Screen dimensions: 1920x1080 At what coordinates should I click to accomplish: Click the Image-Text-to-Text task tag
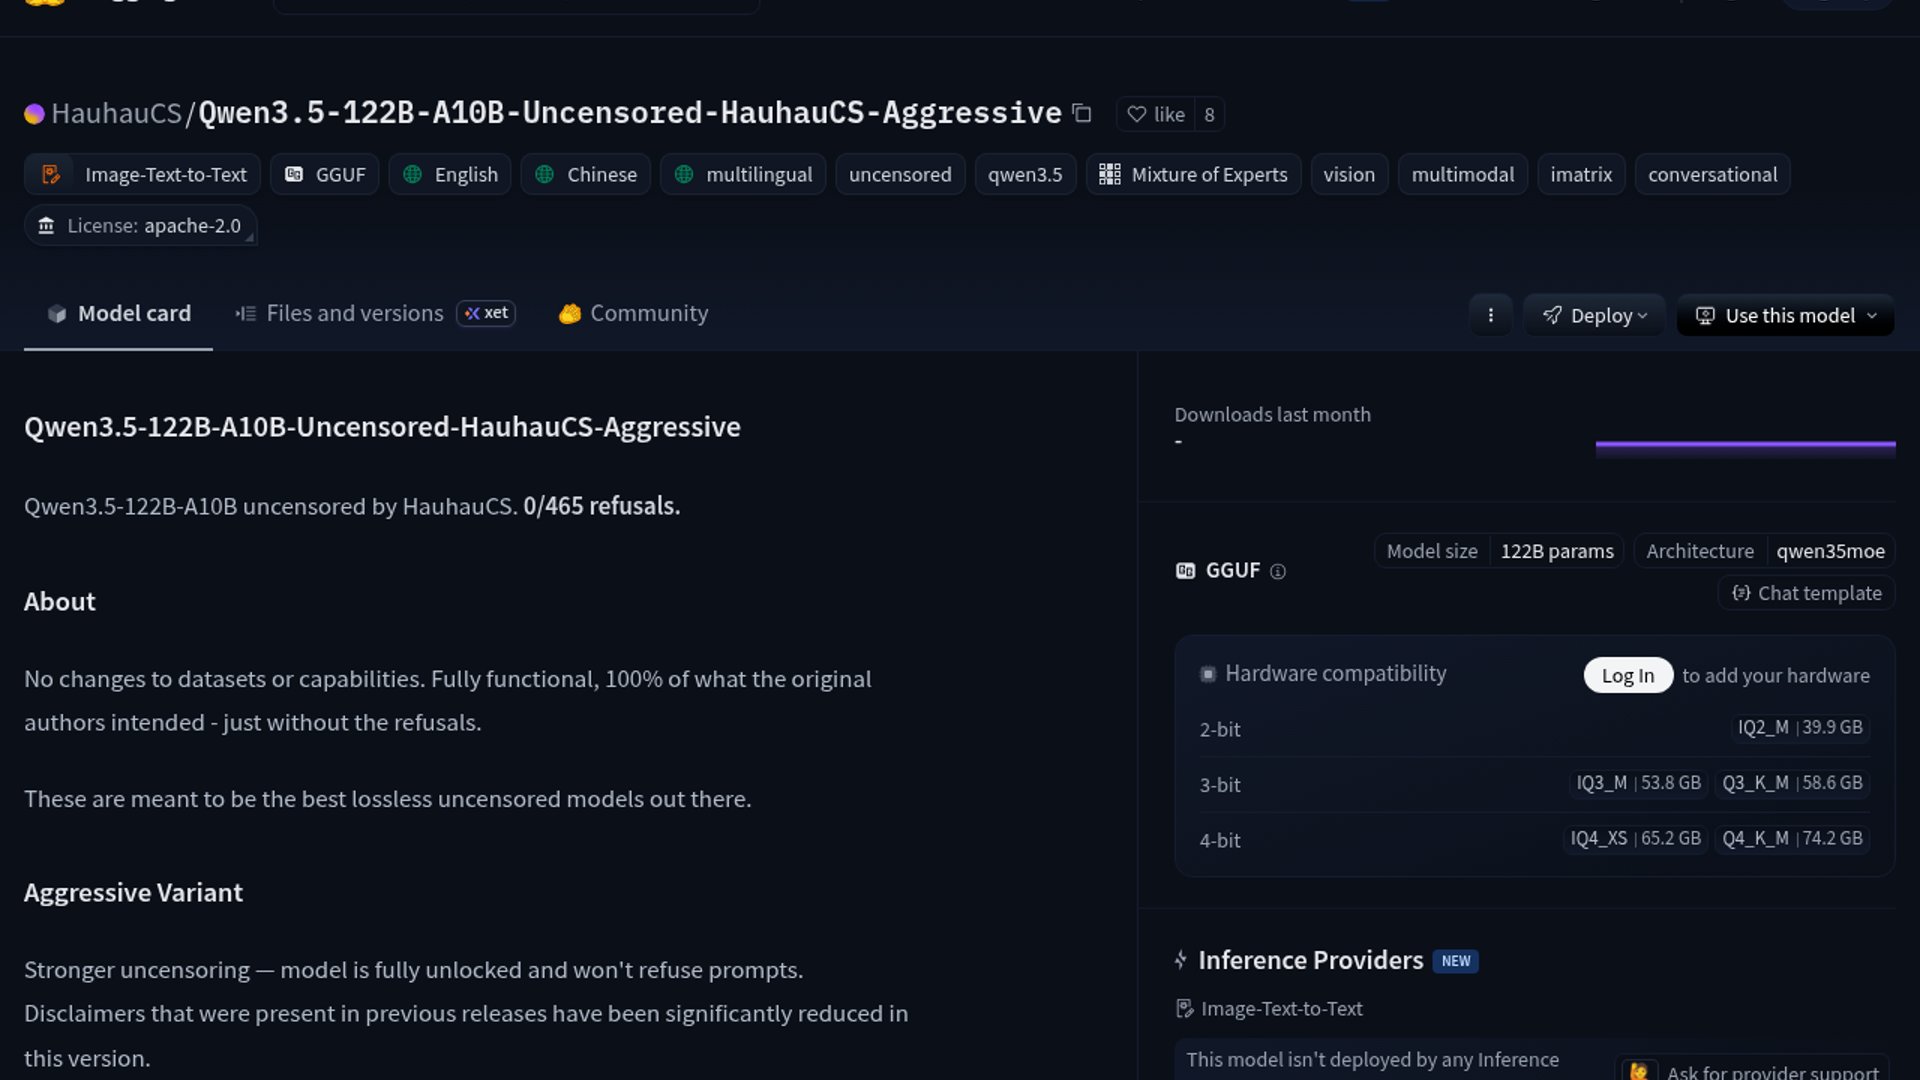point(143,174)
